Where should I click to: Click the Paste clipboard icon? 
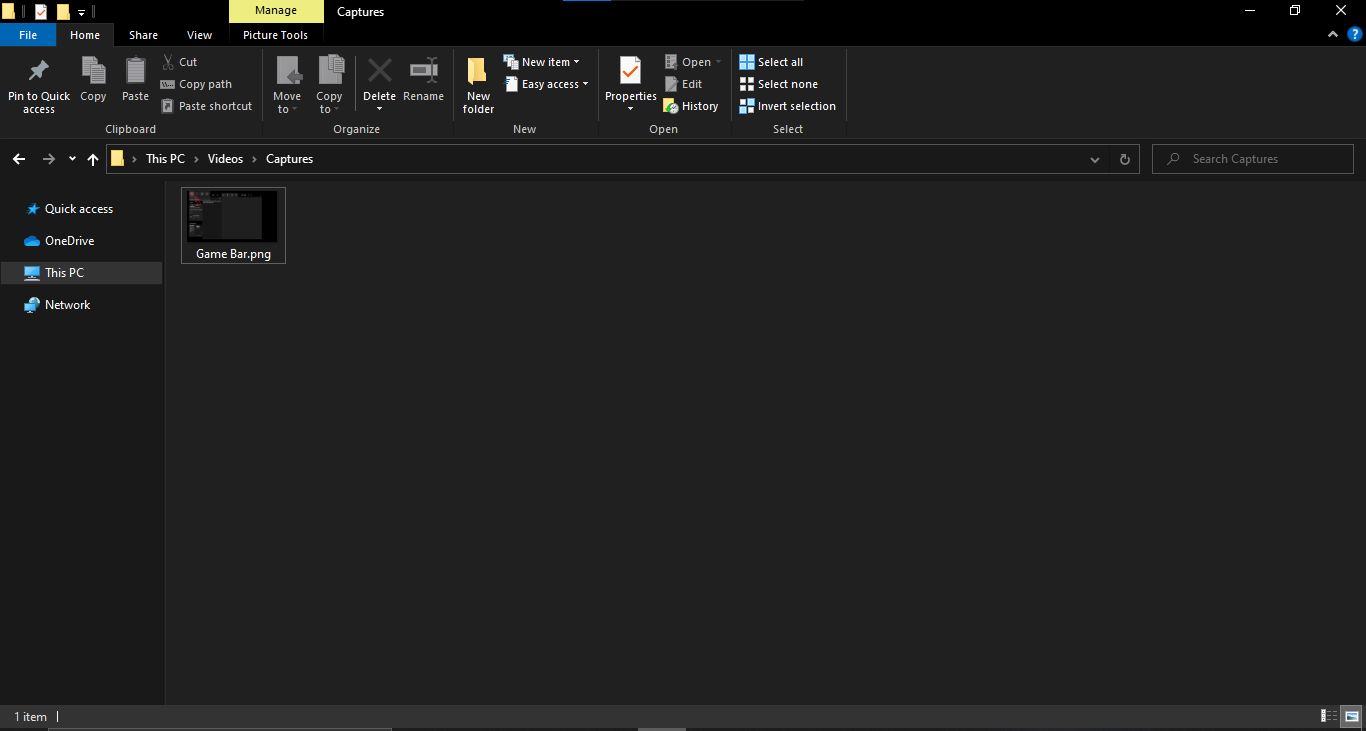[x=135, y=72]
